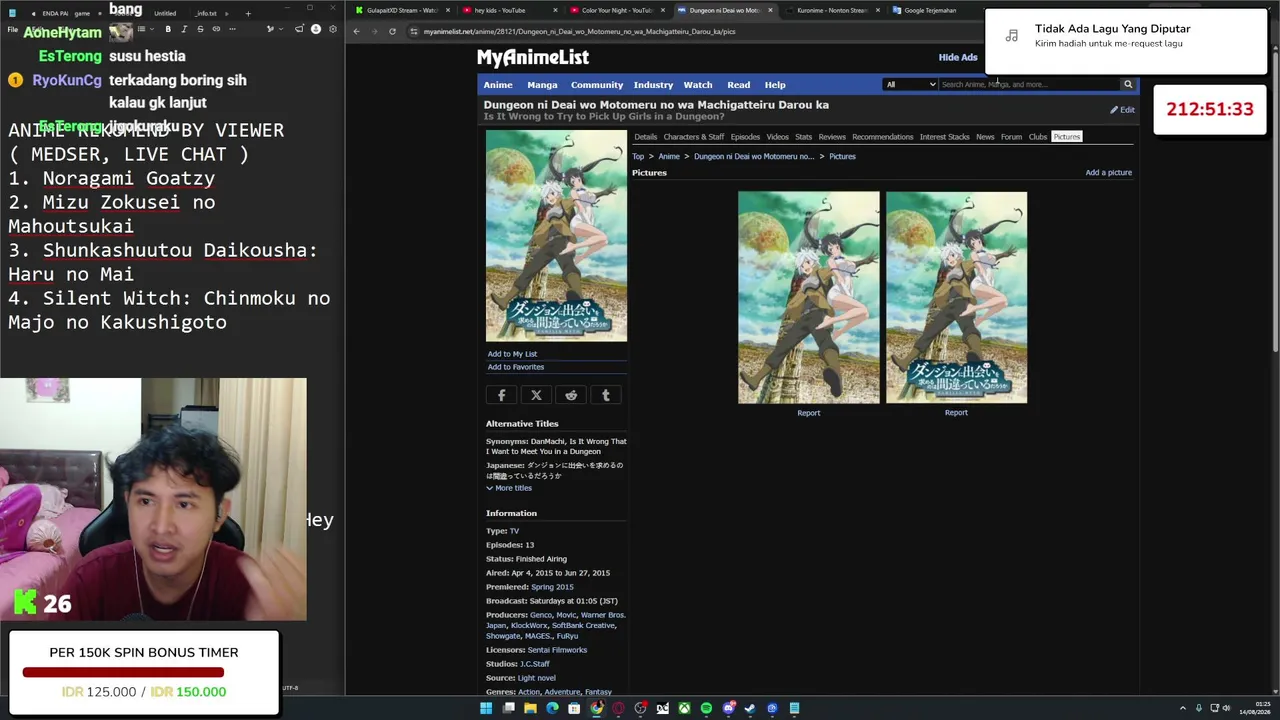Click the Add a picture link

(x=1109, y=173)
